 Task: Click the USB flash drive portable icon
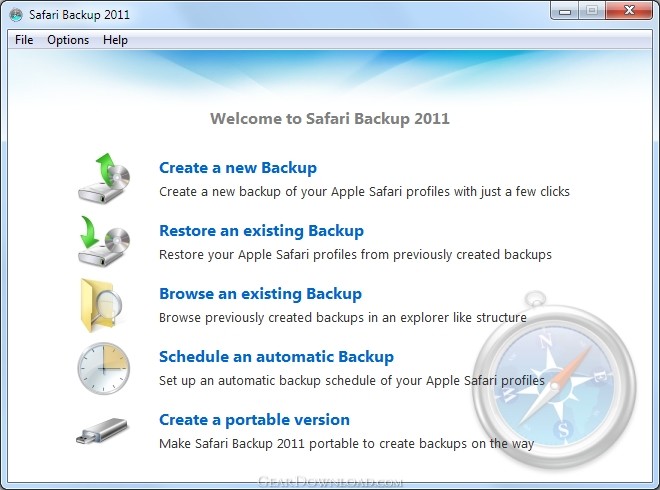(x=102, y=431)
